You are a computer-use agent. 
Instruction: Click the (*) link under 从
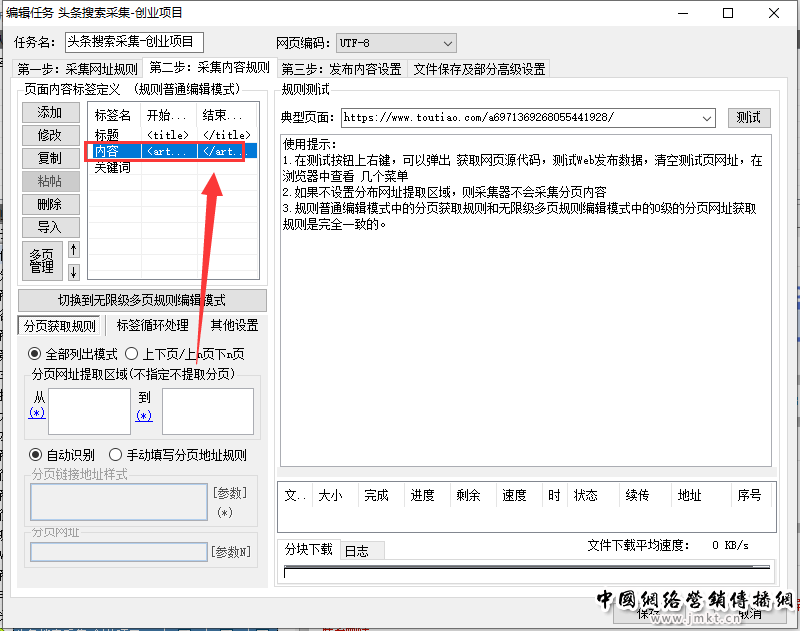point(37,413)
